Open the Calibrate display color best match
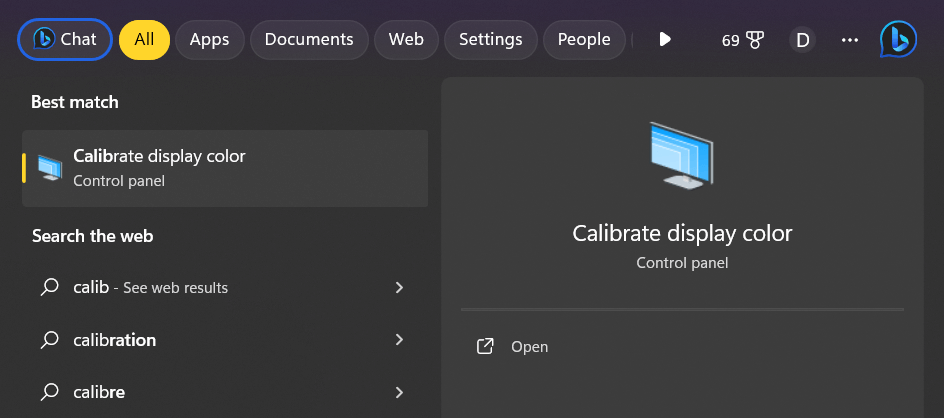 point(225,168)
